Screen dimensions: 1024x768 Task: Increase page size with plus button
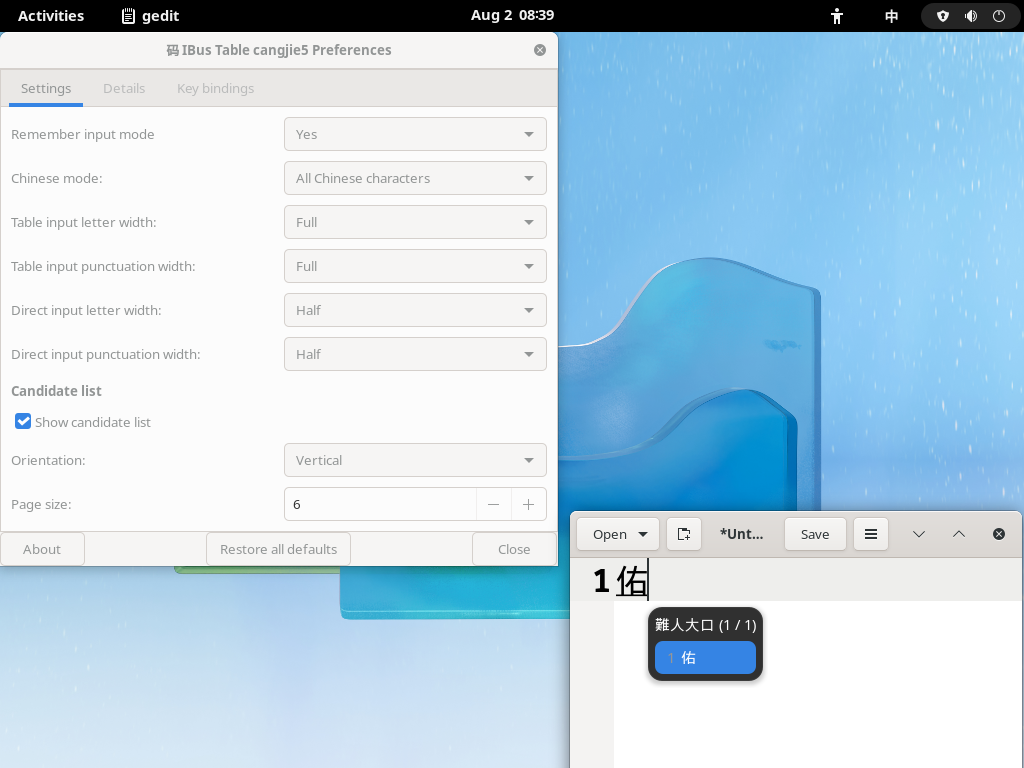(x=528, y=505)
